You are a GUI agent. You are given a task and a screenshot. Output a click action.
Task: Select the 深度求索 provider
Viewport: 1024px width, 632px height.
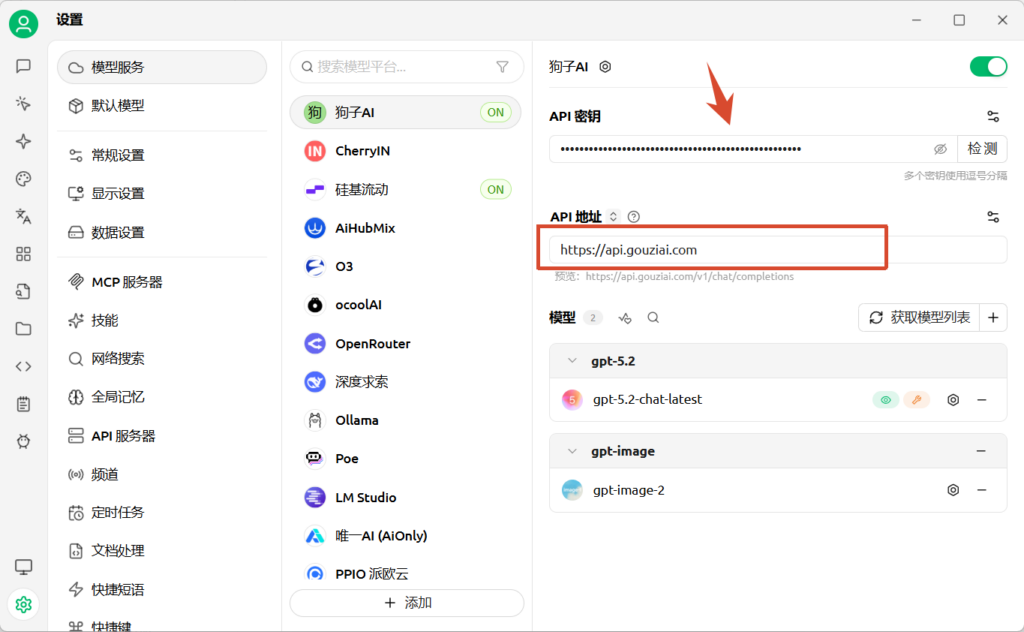pyautogui.click(x=406, y=382)
